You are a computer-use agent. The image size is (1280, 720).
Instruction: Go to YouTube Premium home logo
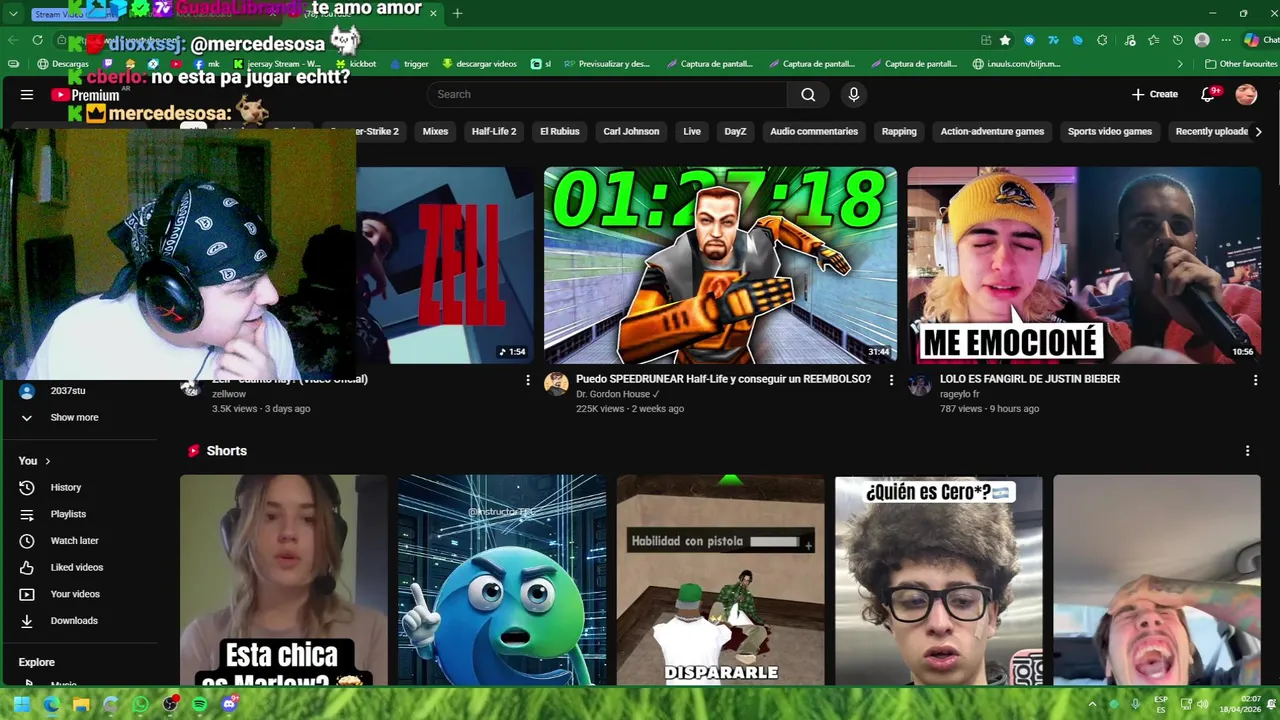click(x=86, y=95)
